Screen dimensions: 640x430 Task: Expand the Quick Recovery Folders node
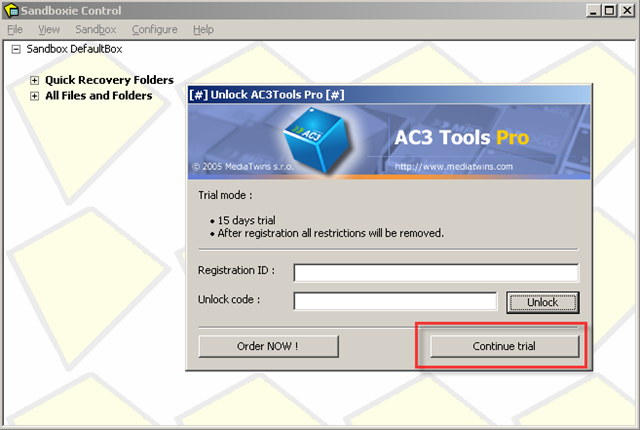[34, 80]
